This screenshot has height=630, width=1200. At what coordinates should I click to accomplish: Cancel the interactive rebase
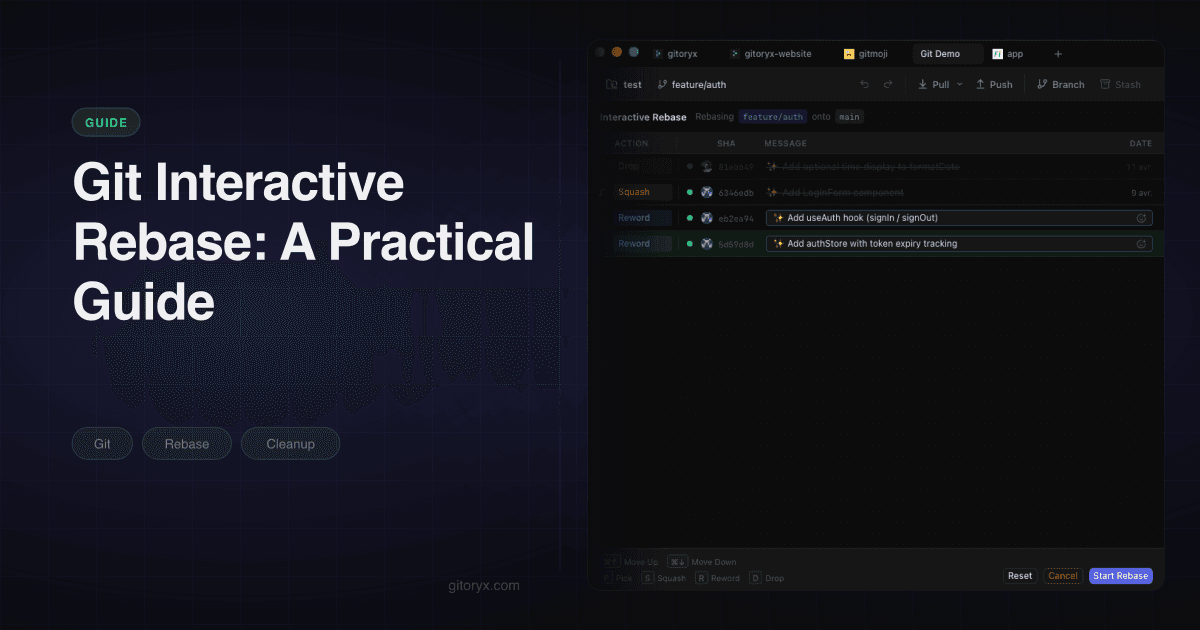click(1063, 576)
